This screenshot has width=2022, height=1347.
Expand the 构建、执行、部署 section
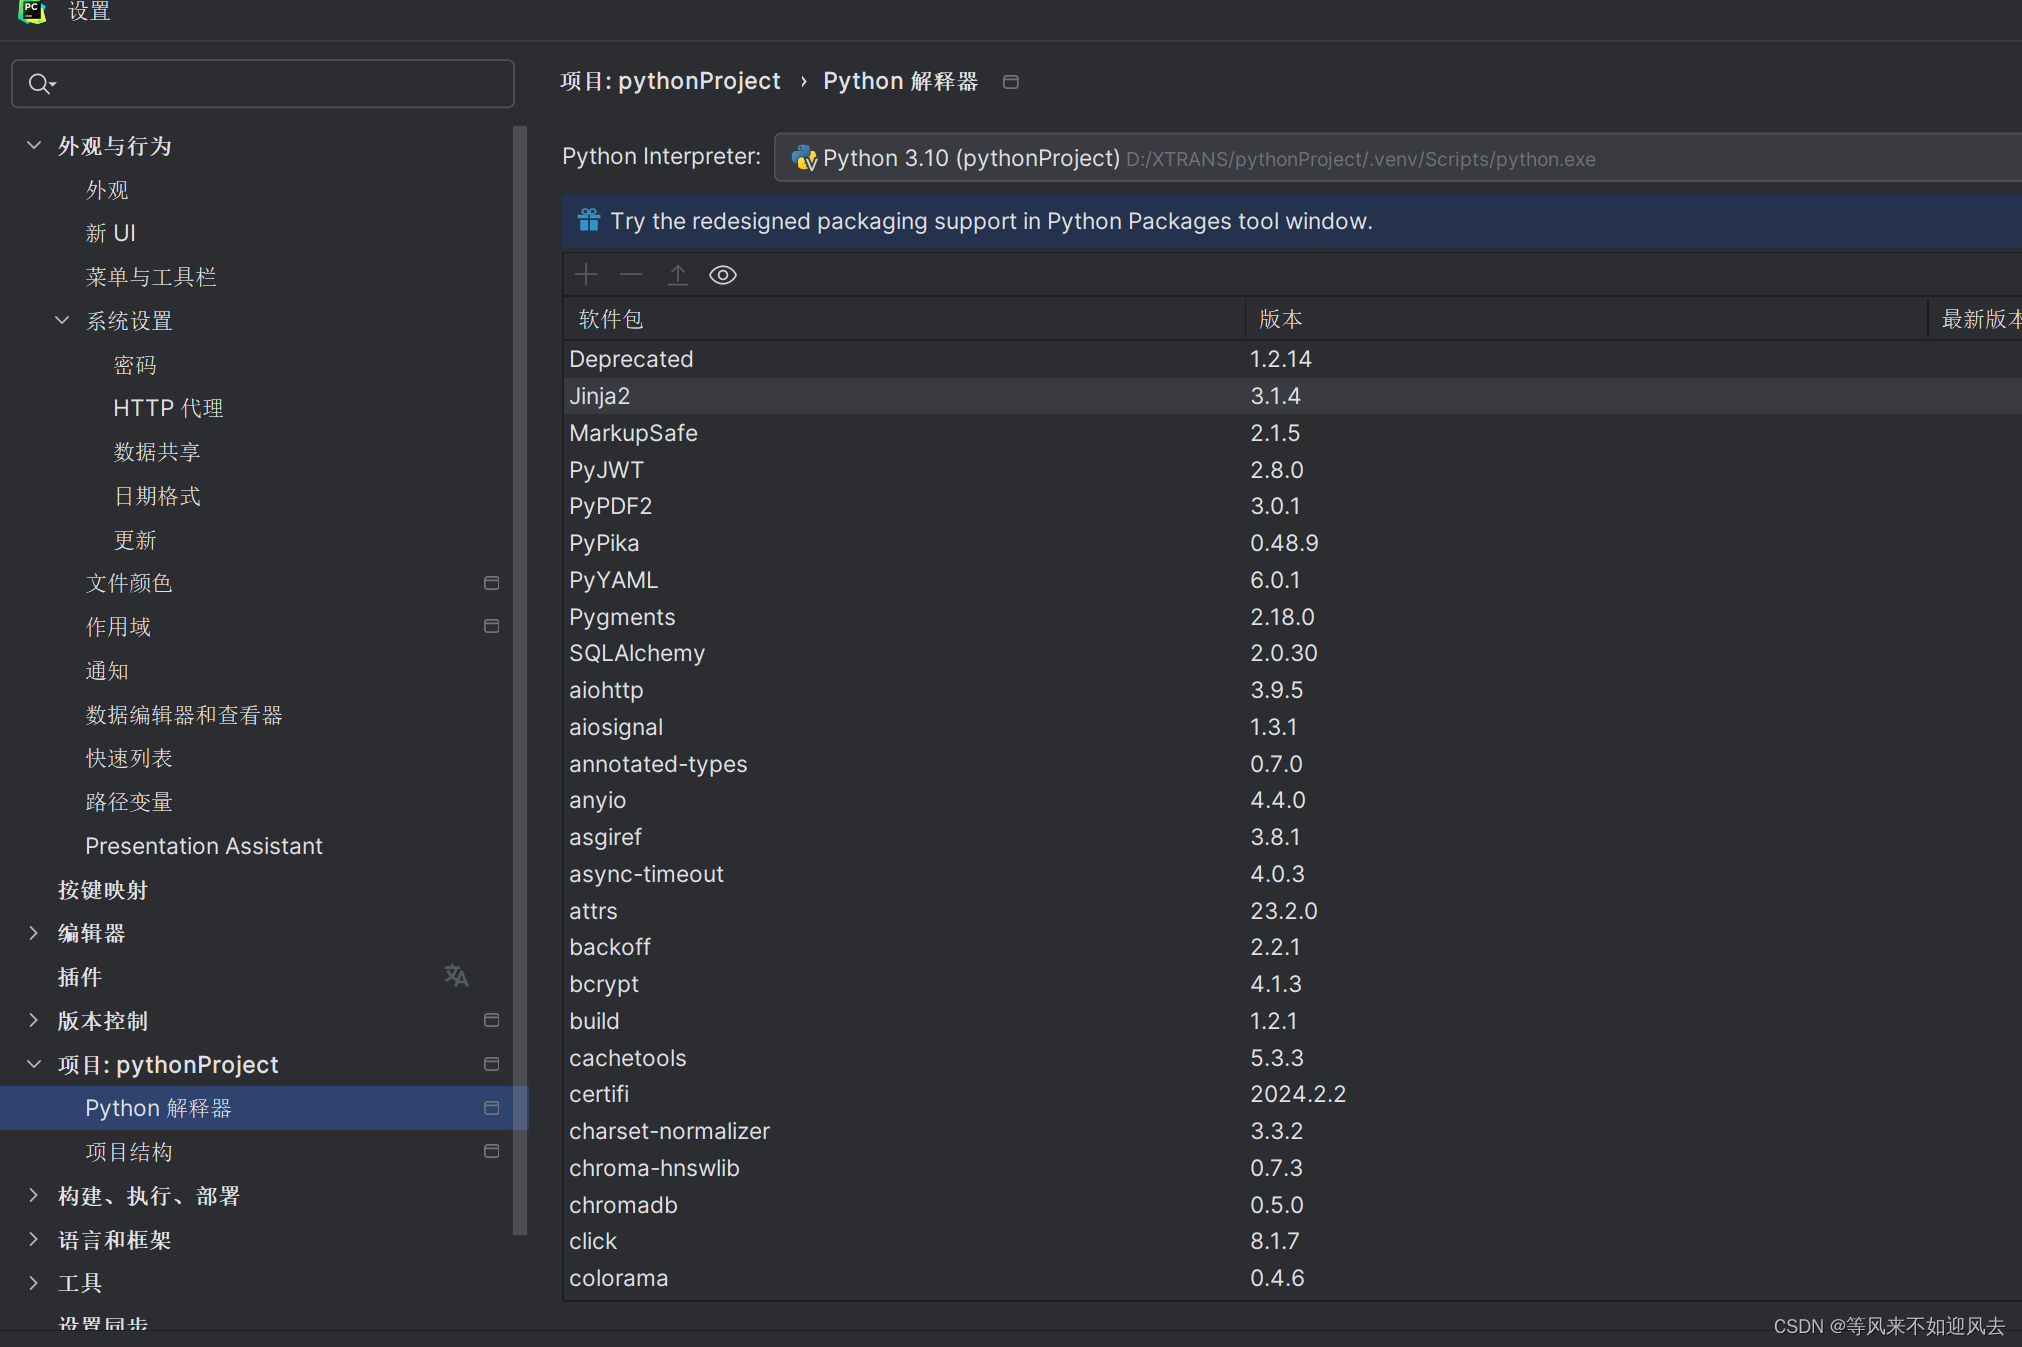34,1195
